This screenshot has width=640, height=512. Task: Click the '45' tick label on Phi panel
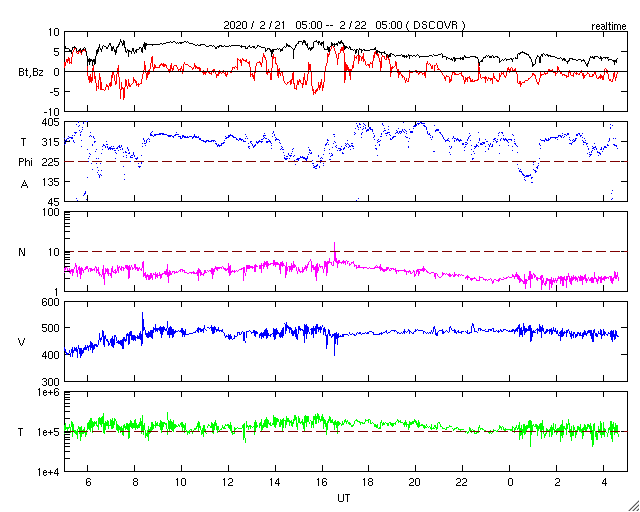tap(54, 202)
